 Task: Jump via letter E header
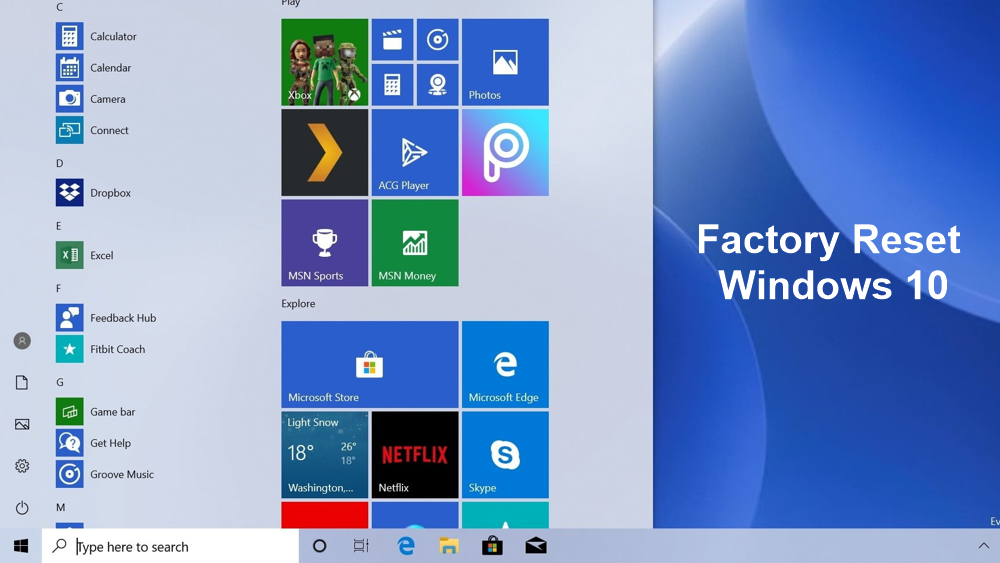59,226
